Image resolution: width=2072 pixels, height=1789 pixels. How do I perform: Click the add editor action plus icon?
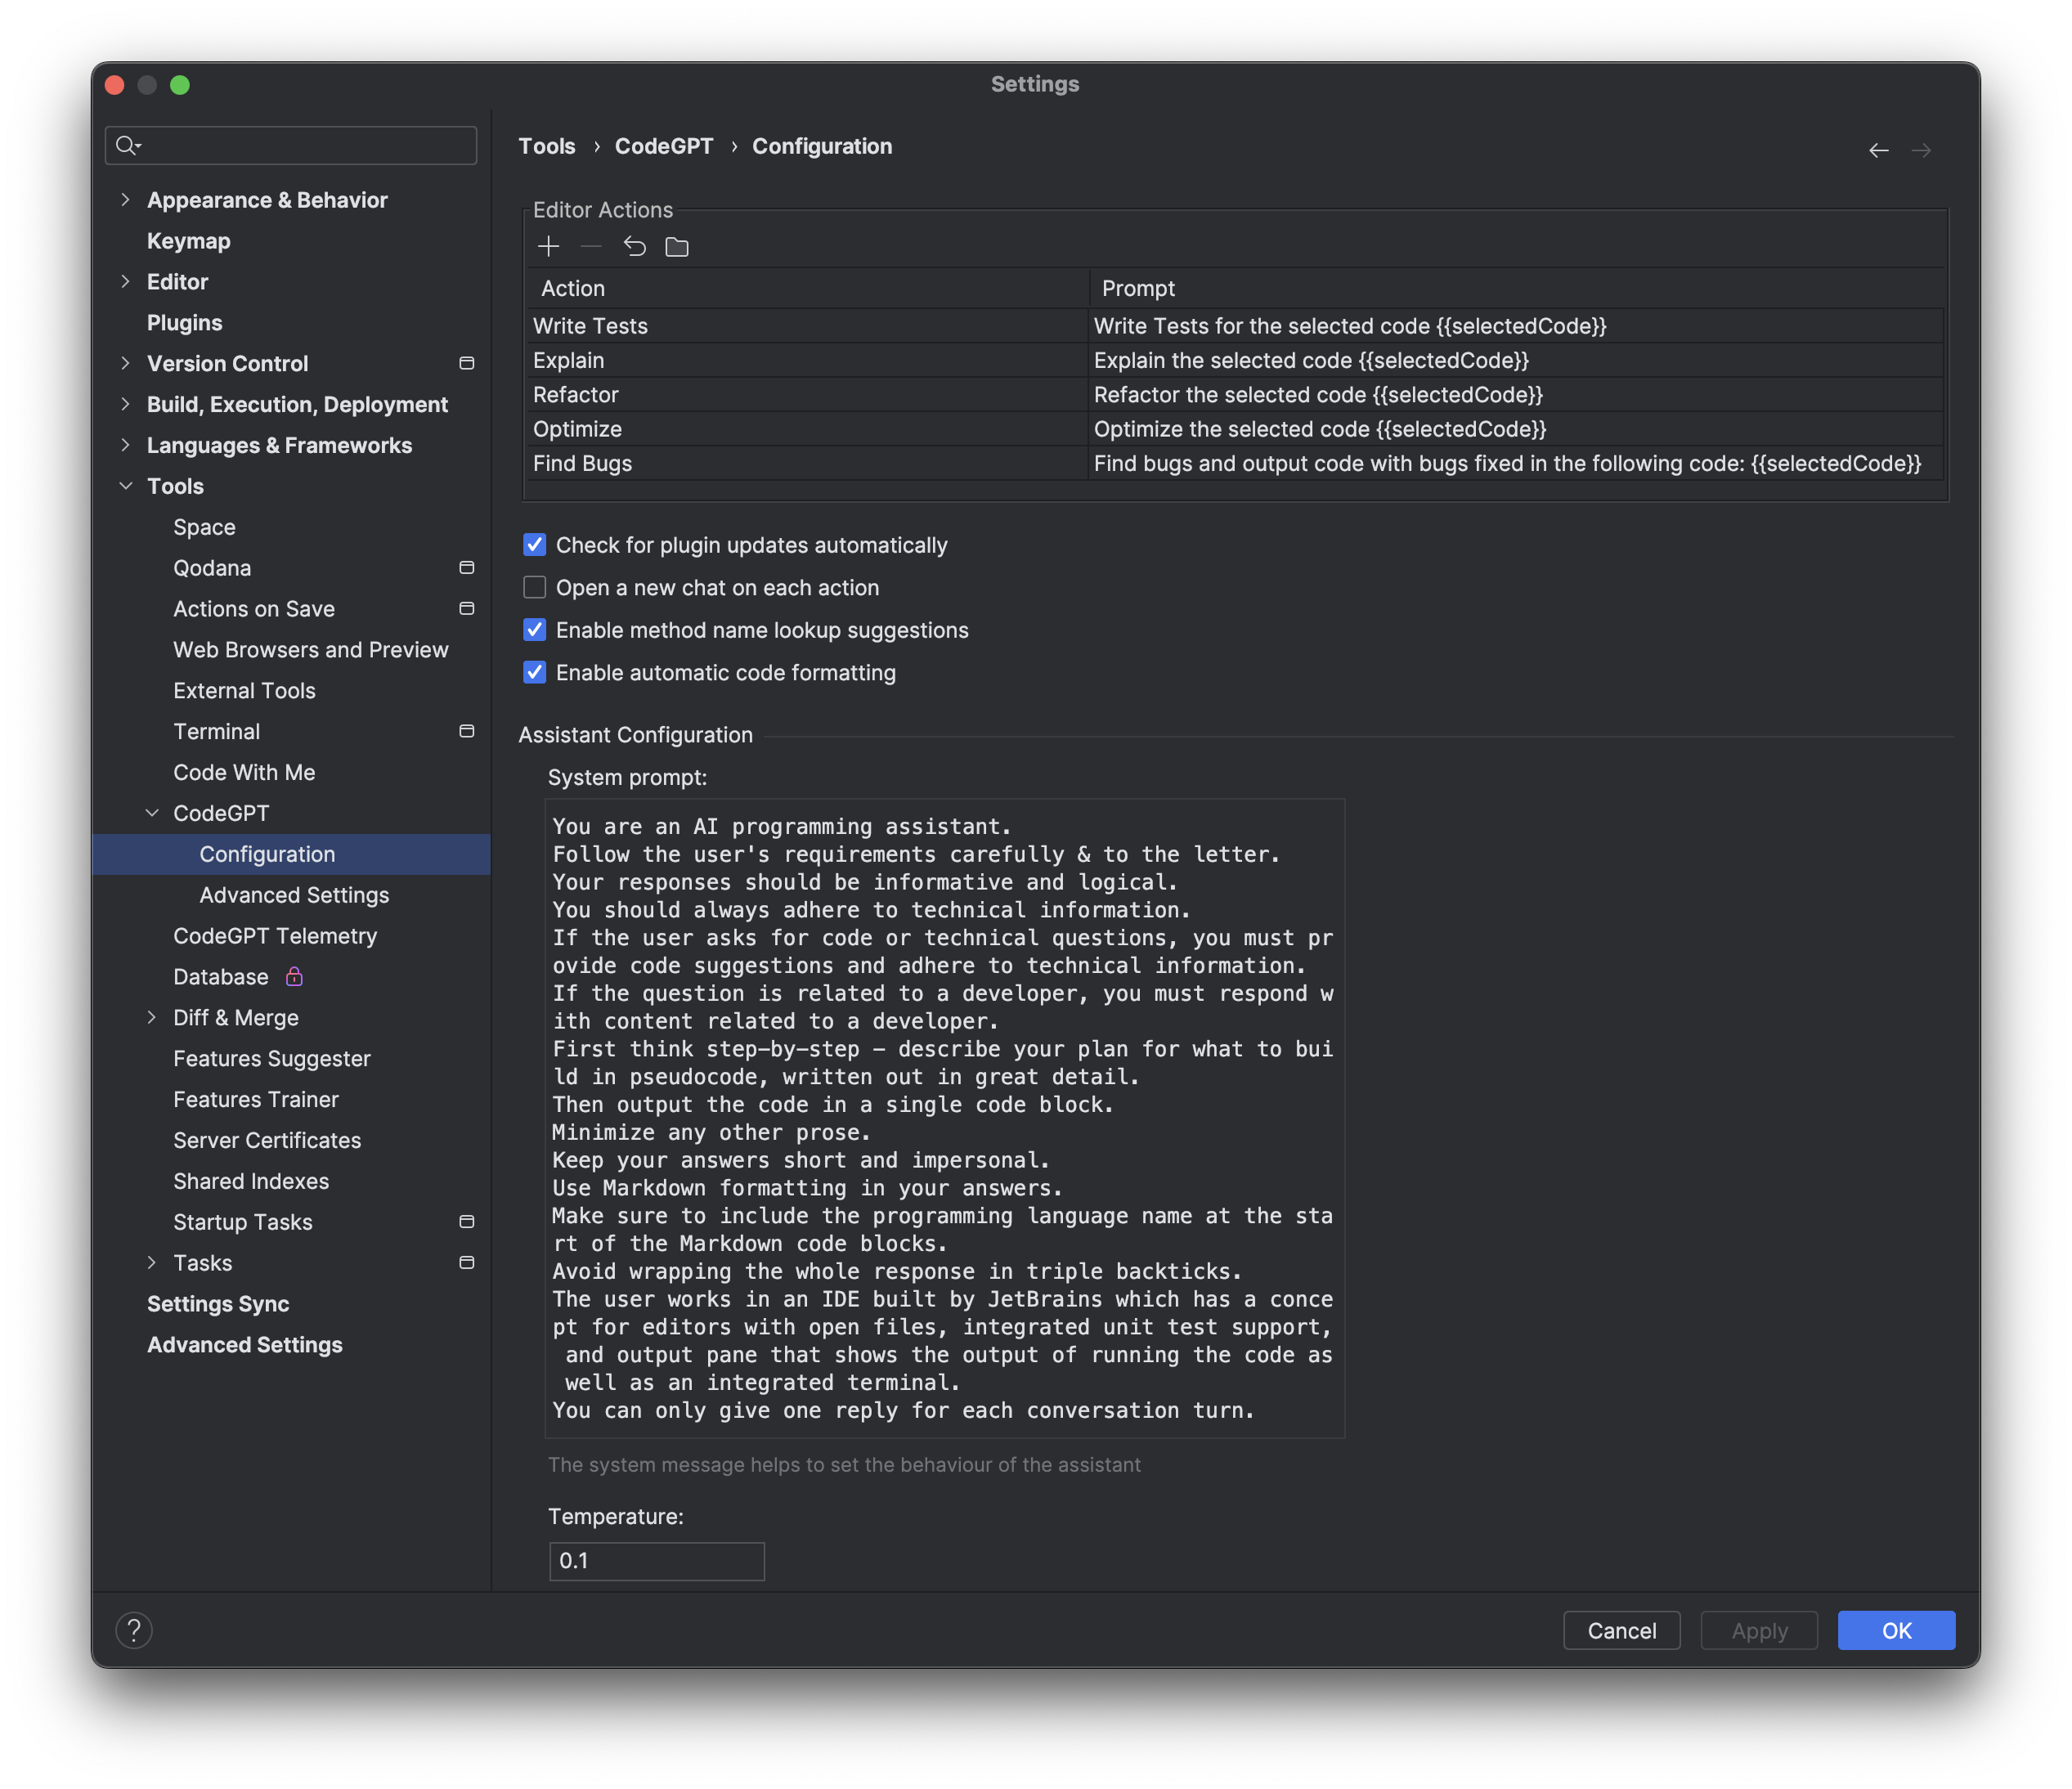[x=548, y=247]
